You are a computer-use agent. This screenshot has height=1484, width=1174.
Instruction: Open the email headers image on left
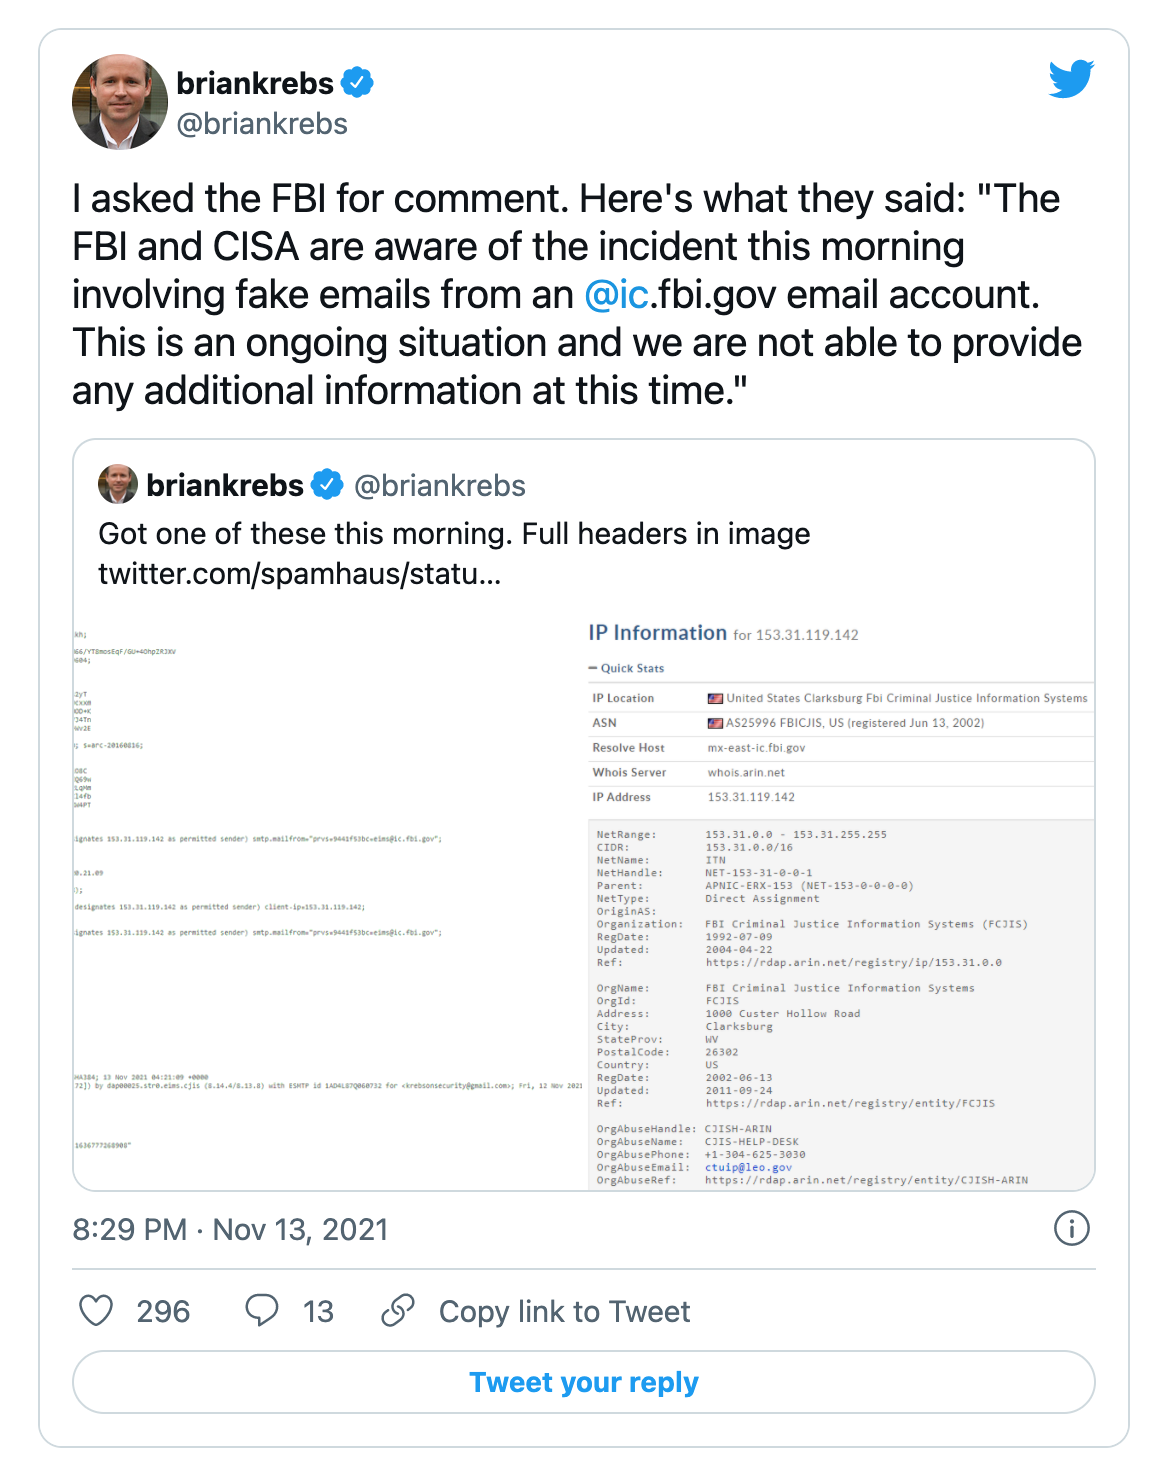(x=329, y=900)
